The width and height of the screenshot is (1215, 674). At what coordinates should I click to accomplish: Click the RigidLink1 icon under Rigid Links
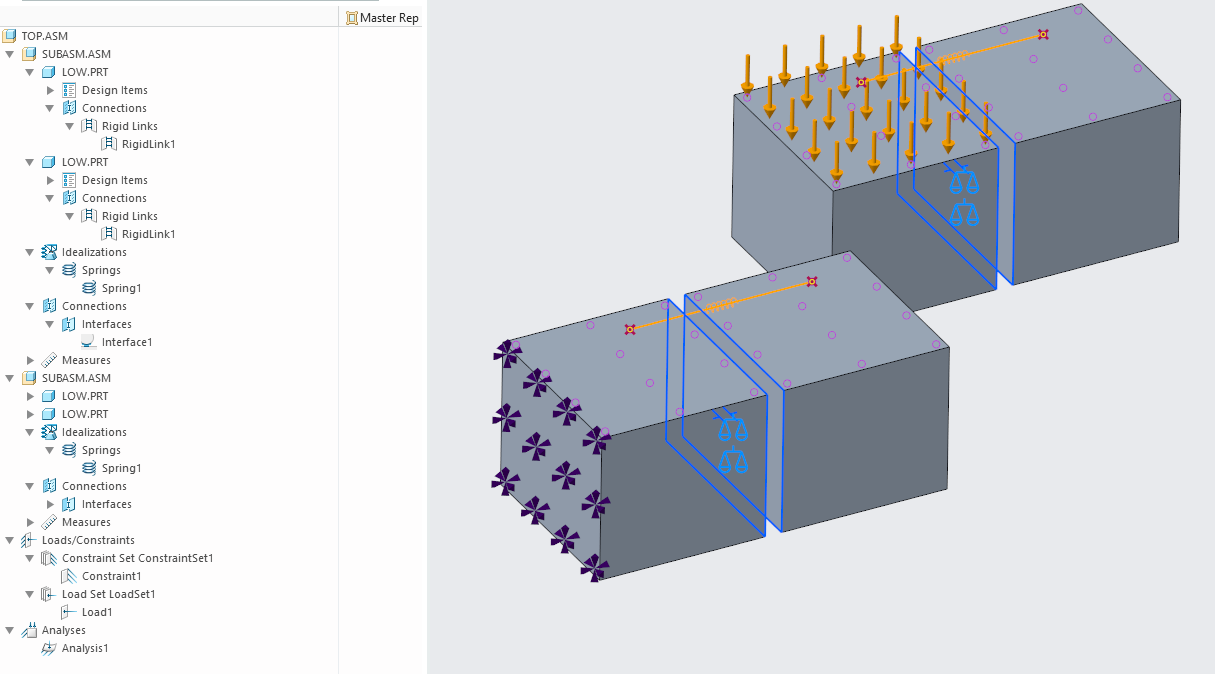pyautogui.click(x=107, y=143)
